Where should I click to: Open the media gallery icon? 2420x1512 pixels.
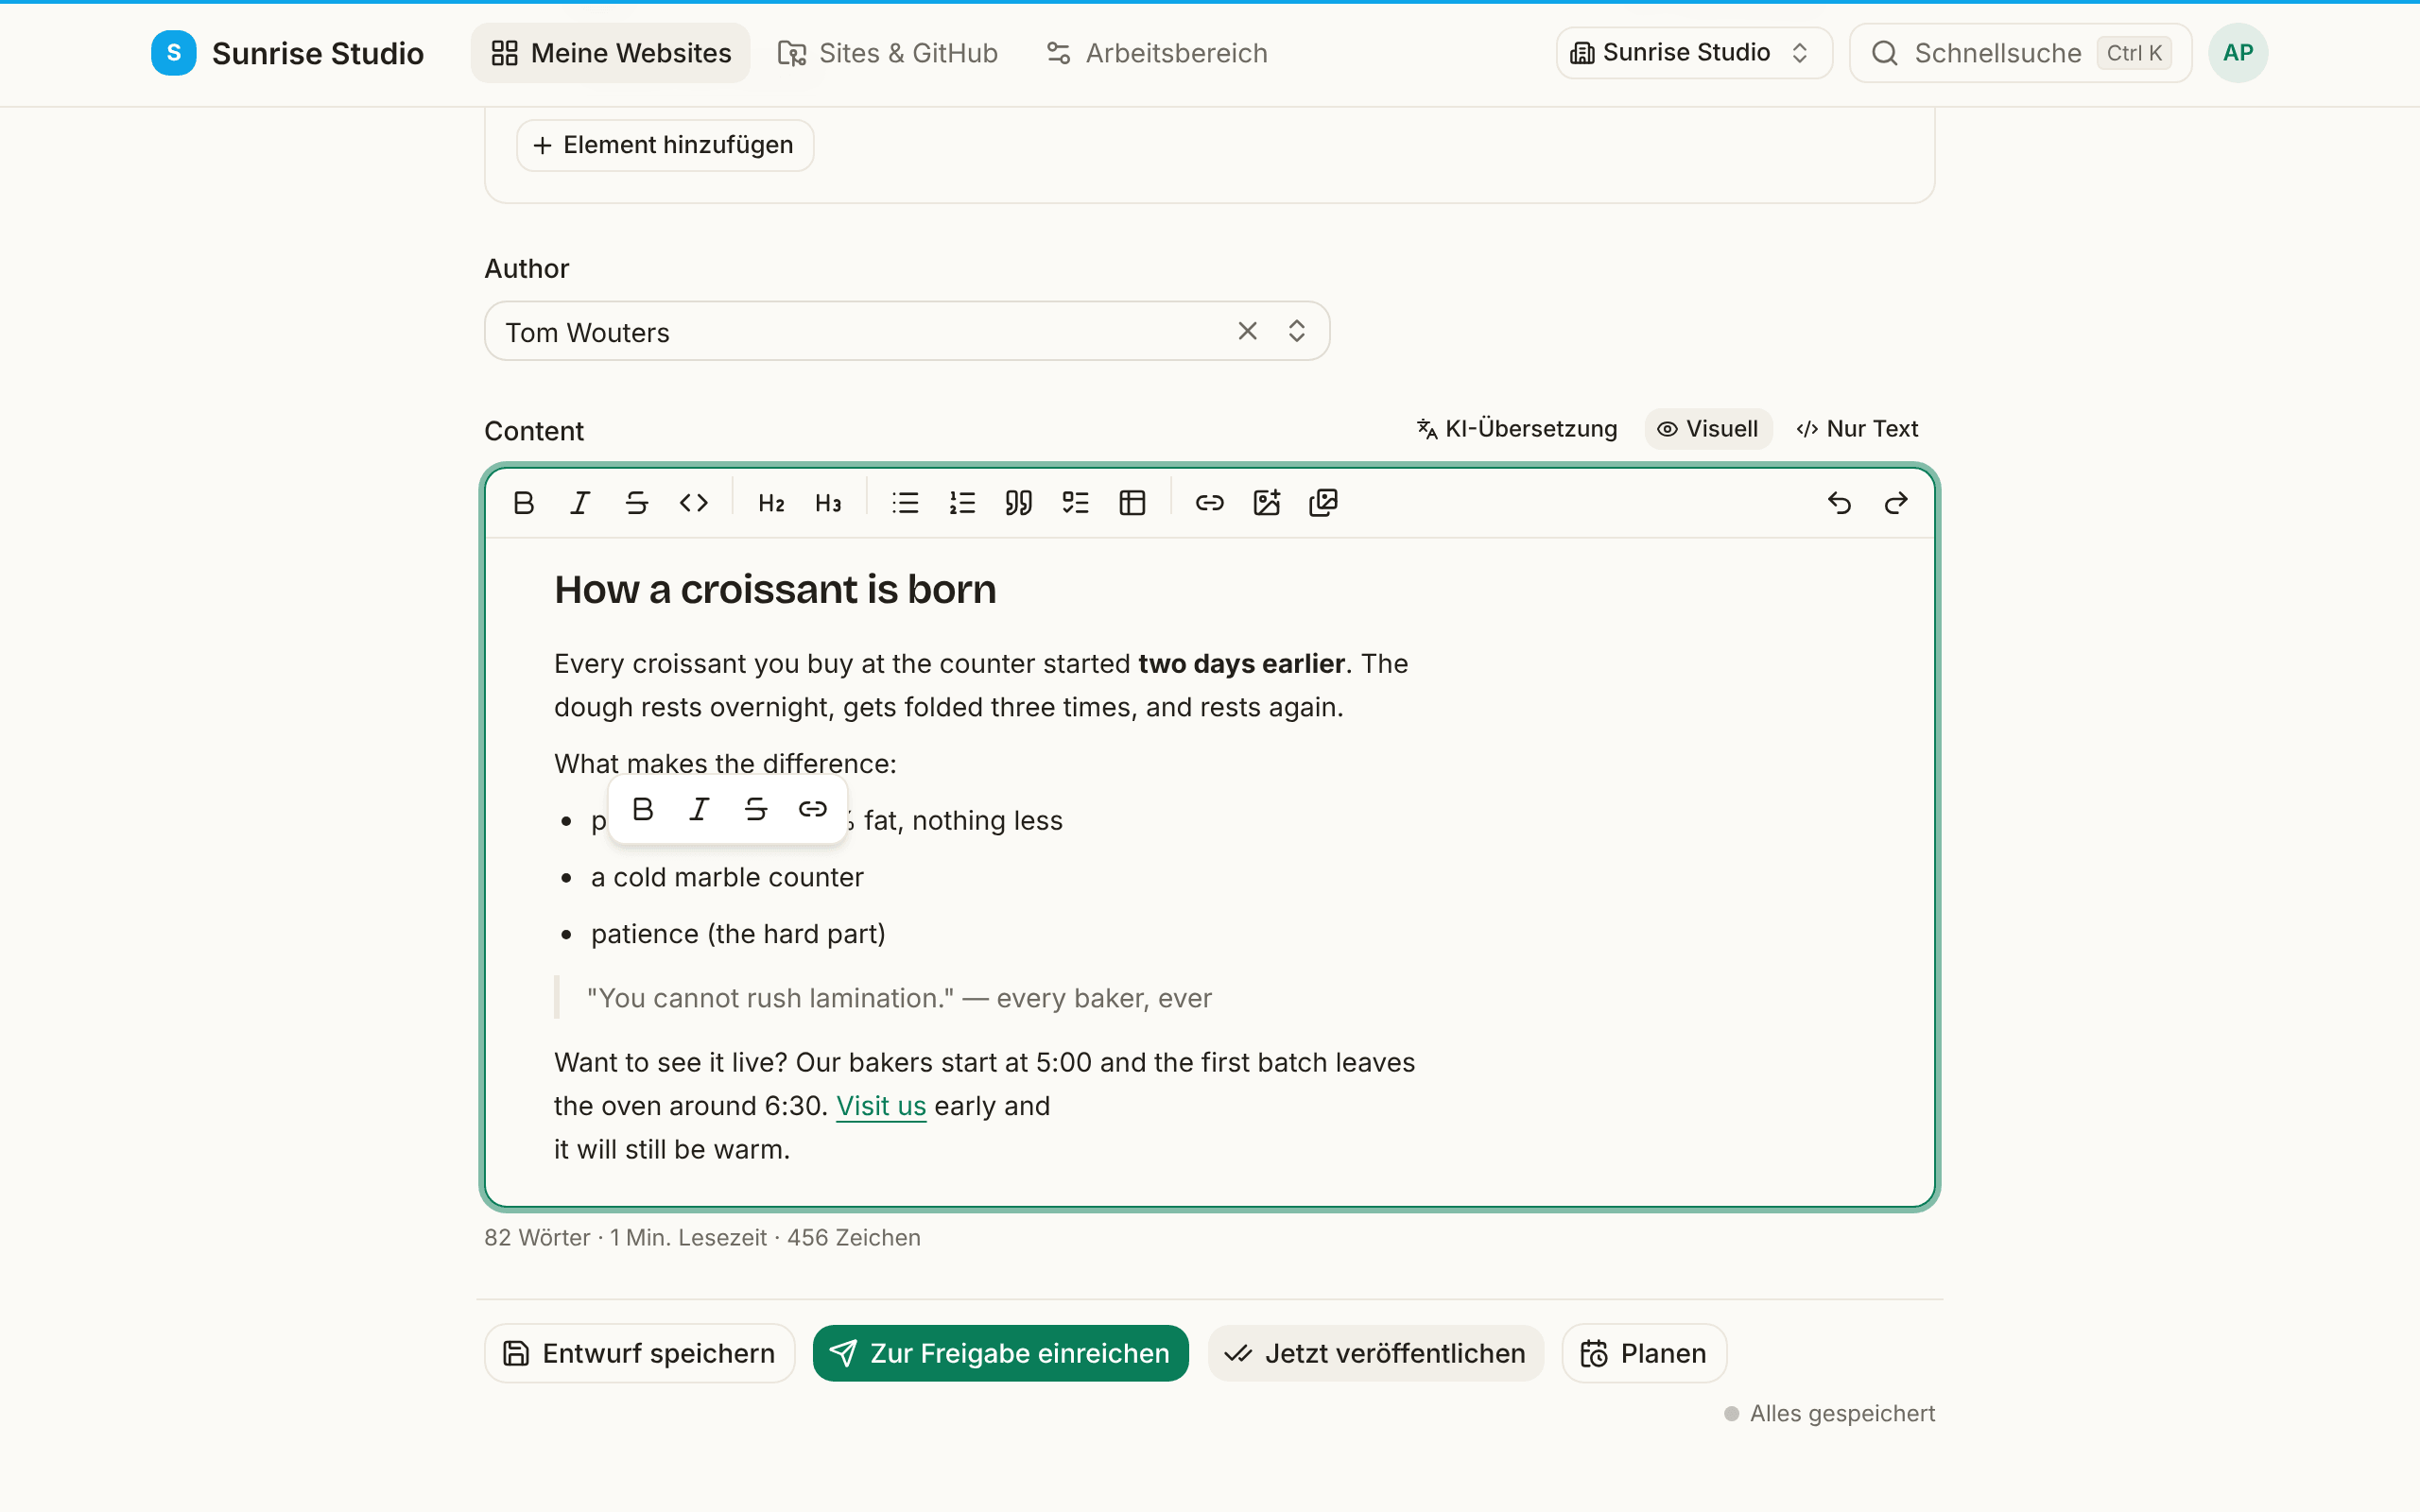1323,503
